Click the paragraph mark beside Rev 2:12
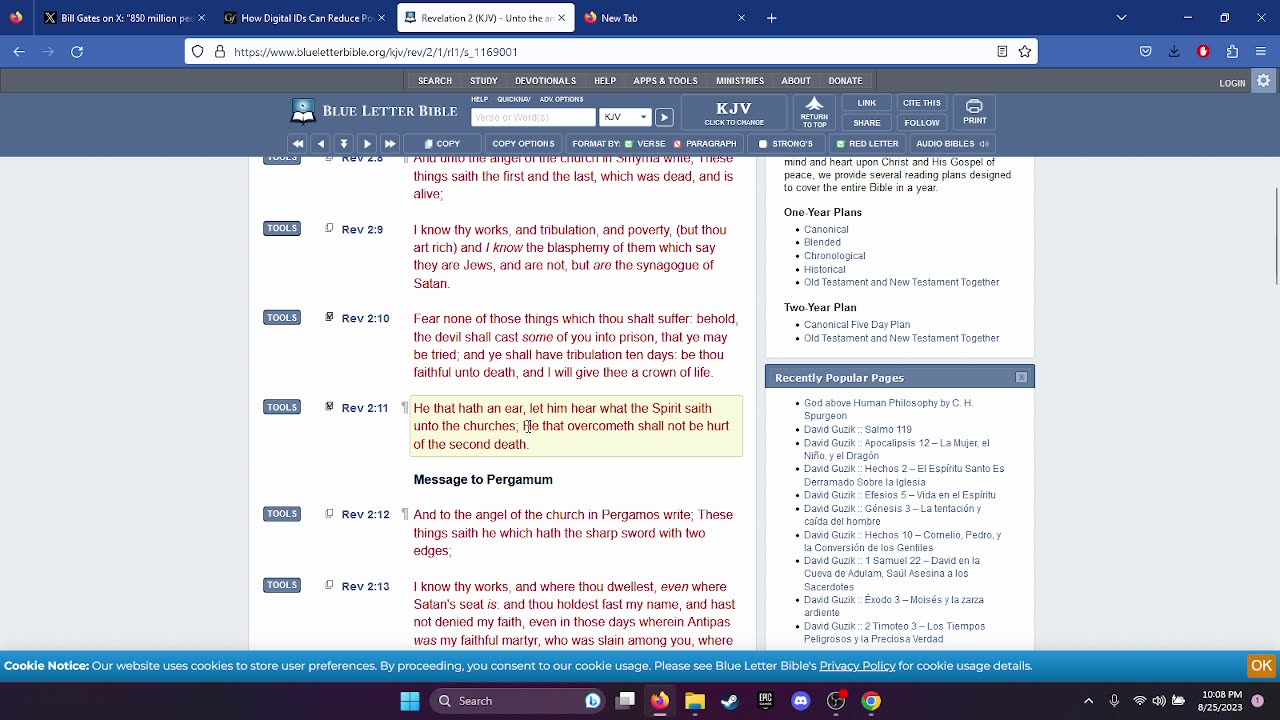Screen dimensions: 1280x720 point(405,514)
